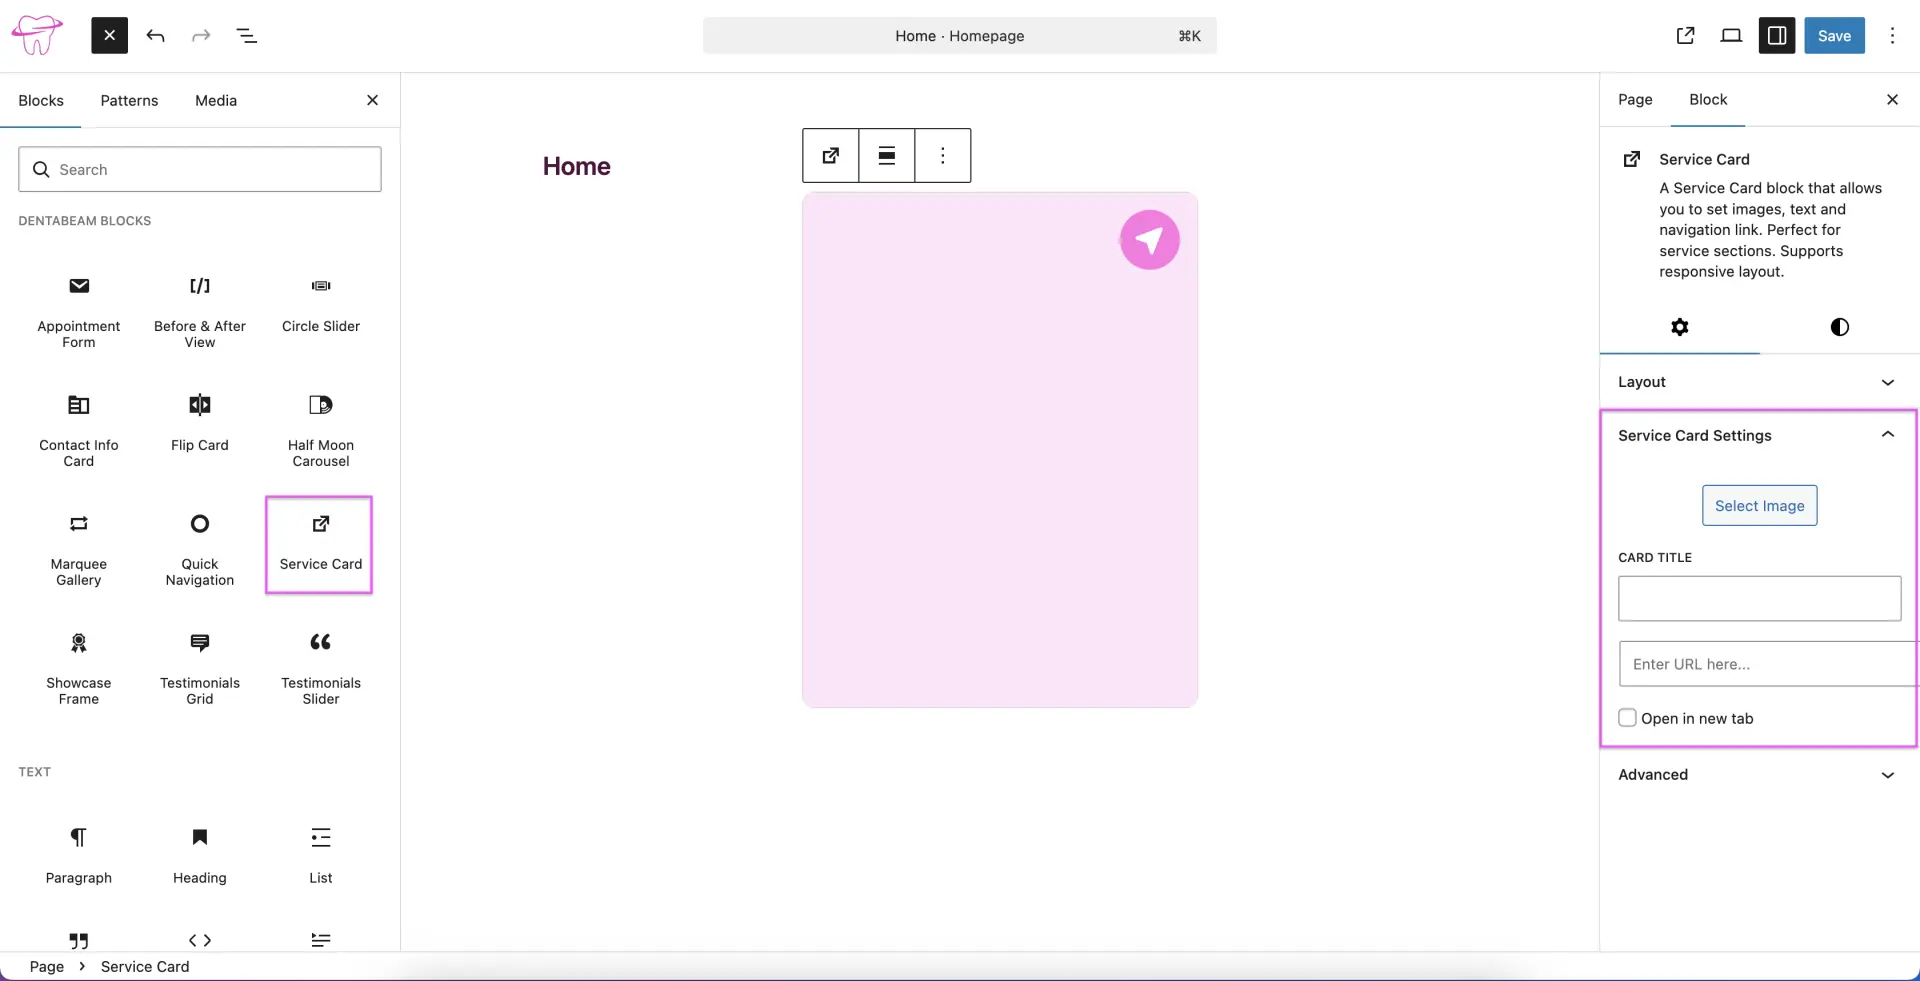The image size is (1920, 981).
Task: Click the Page breadcrumb in footer
Action: 47,967
